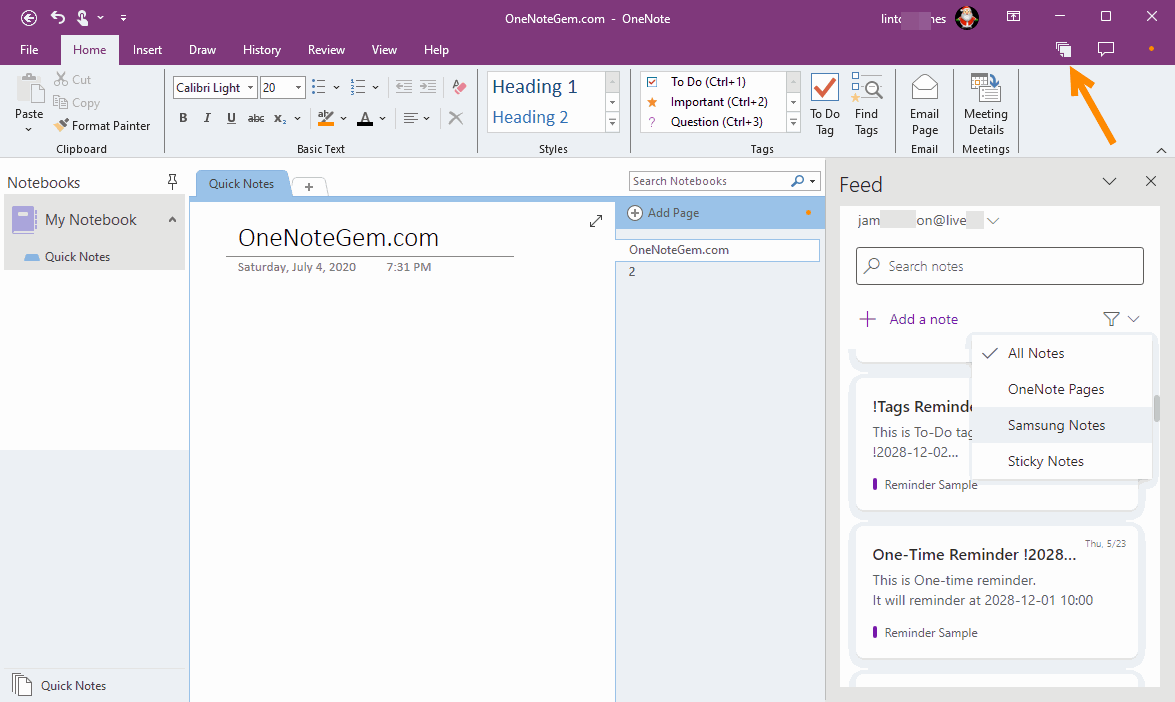Delete with the X icon

(456, 118)
